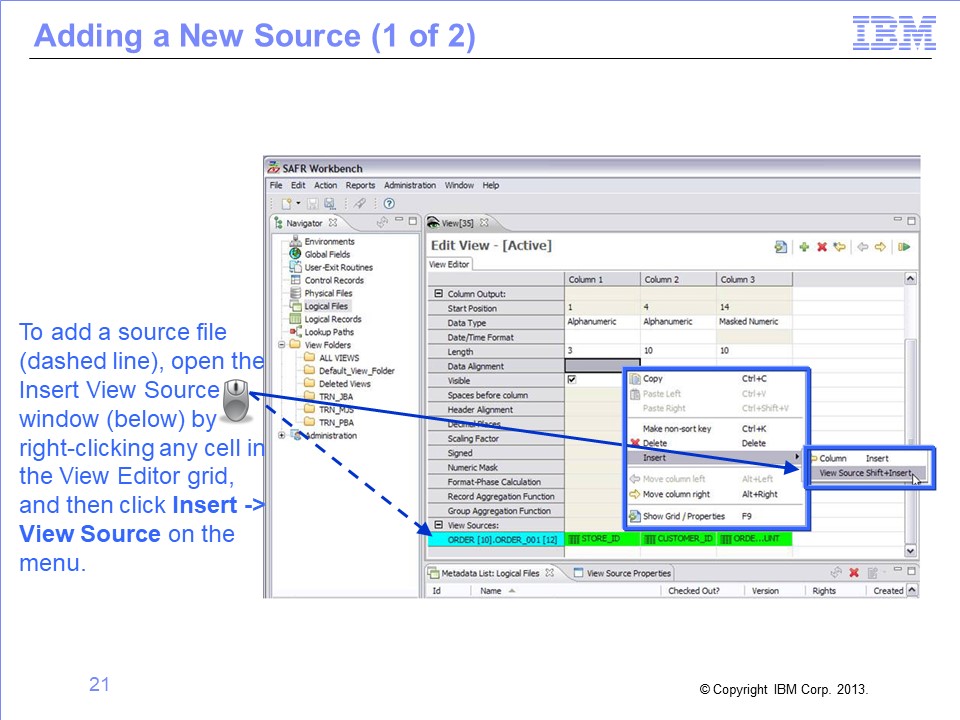Open the Window menu

click(459, 185)
